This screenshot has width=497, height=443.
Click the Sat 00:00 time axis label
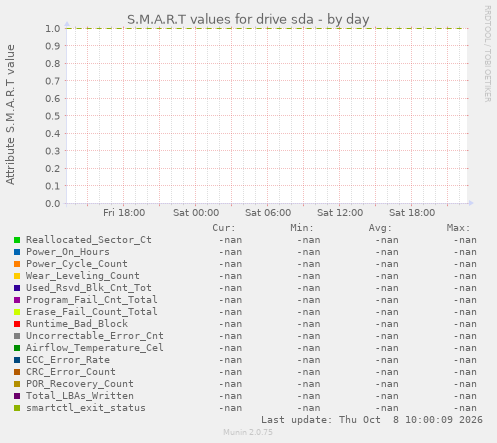pyautogui.click(x=196, y=213)
